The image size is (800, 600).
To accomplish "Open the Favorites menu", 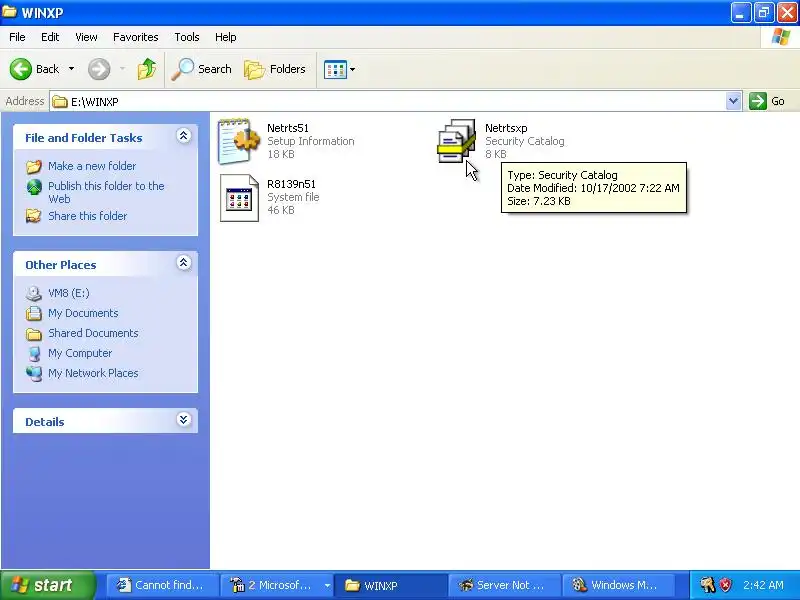I will point(136,37).
